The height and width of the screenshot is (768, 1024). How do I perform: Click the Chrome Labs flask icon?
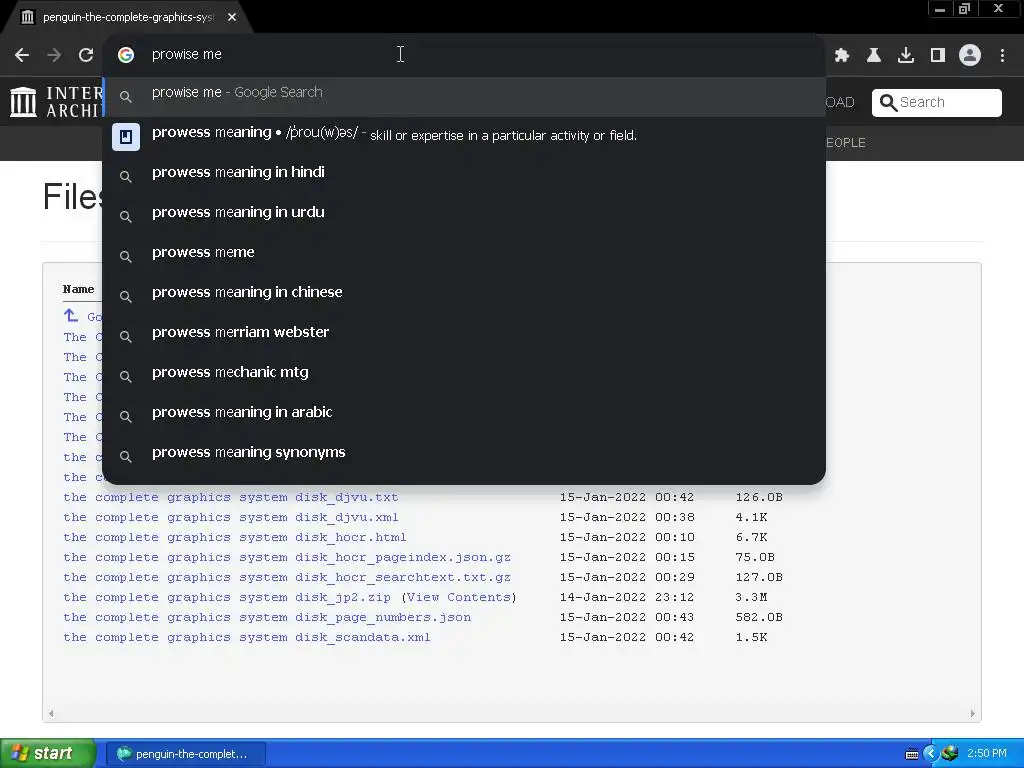(x=874, y=55)
